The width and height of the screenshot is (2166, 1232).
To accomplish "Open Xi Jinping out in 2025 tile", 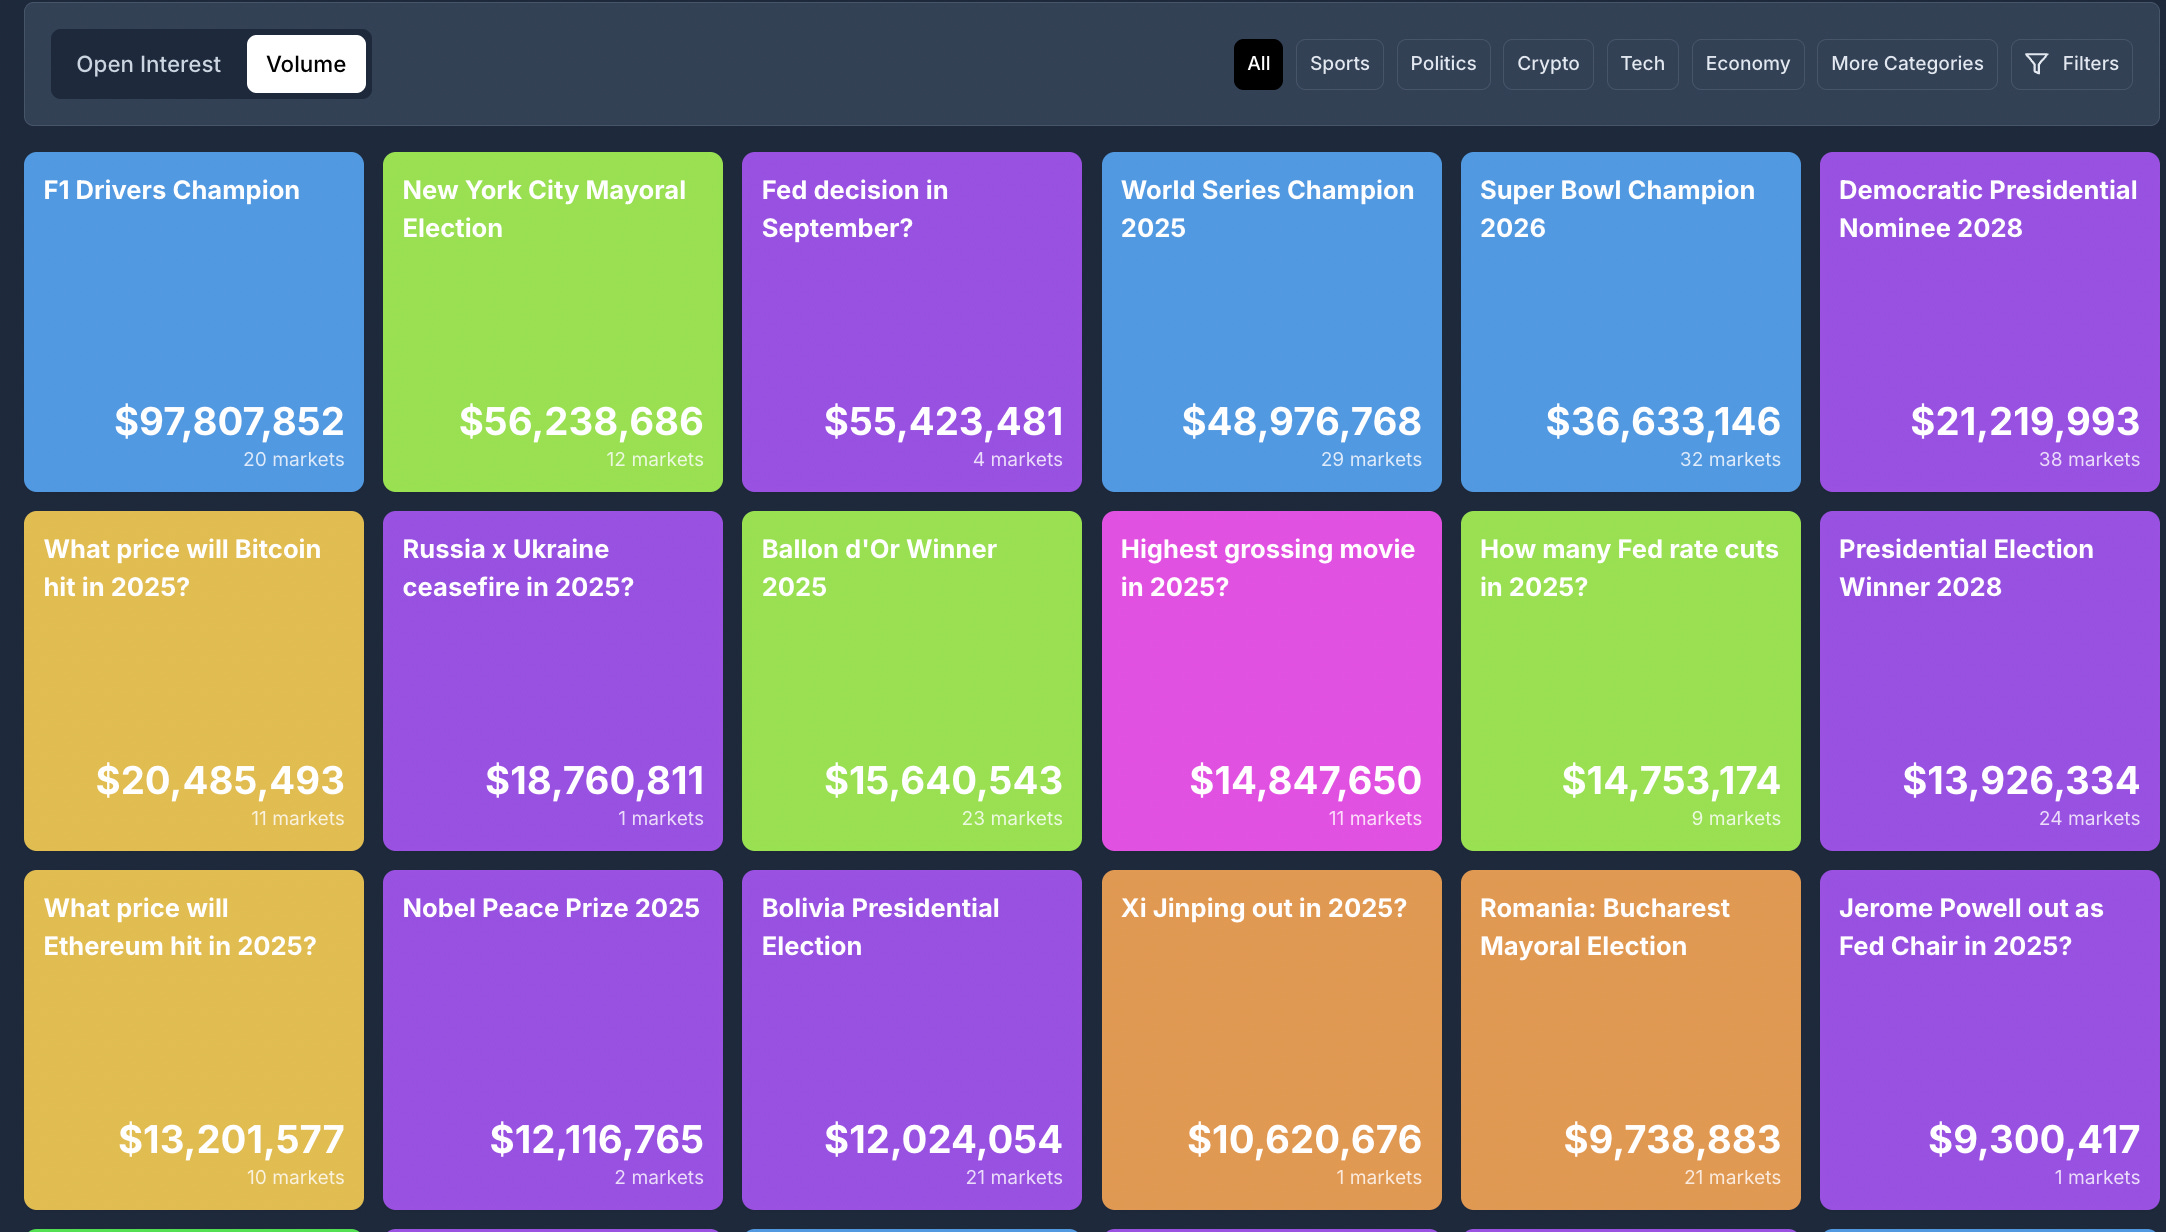I will click(1271, 1039).
